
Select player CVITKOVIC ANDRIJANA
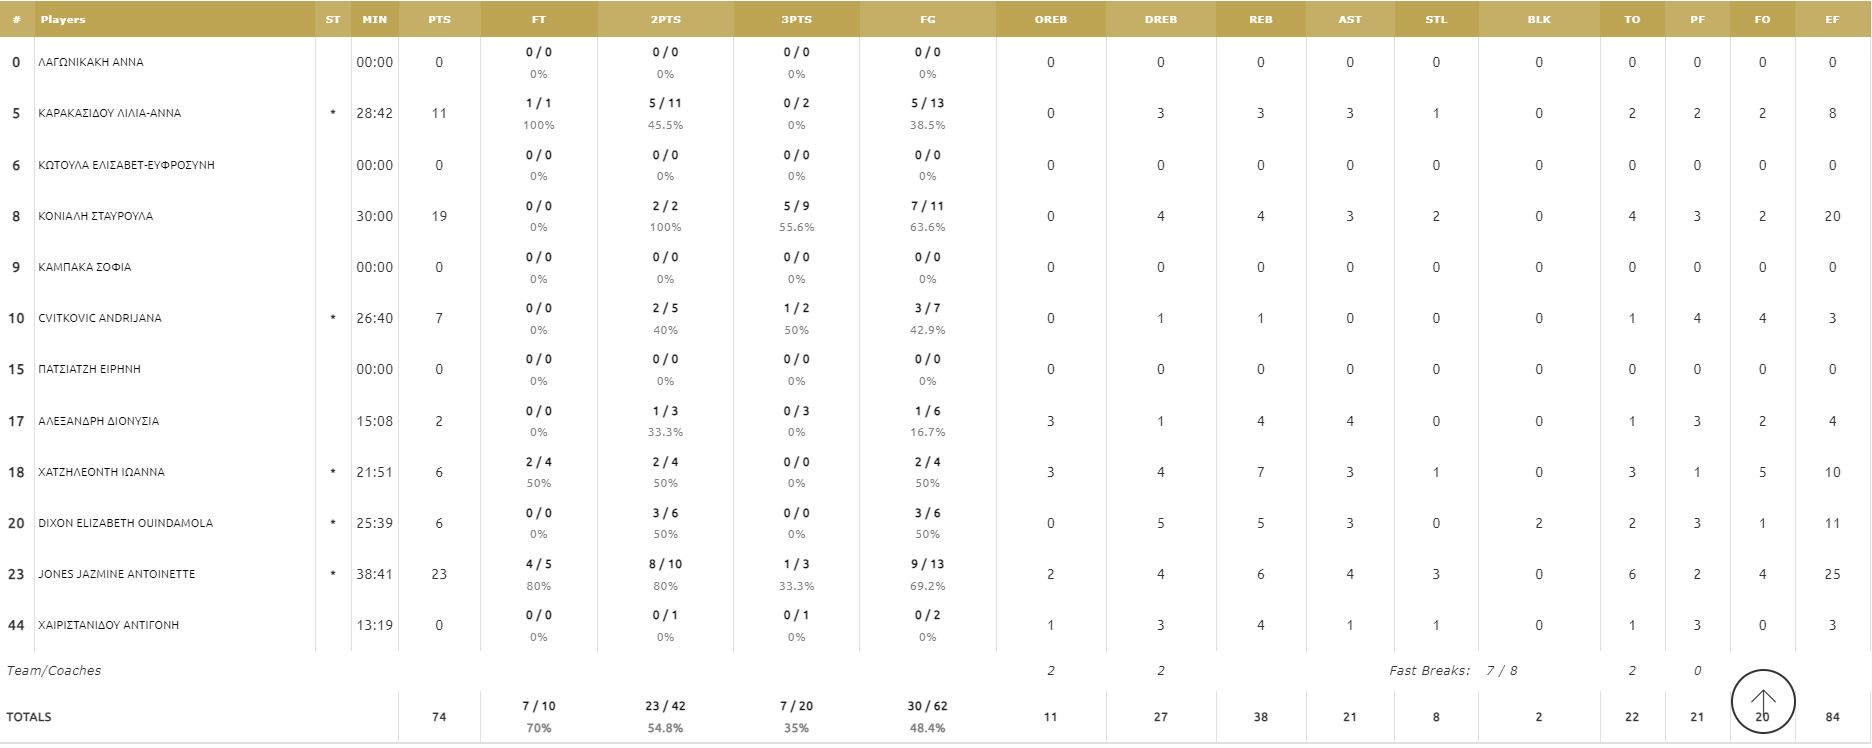pyautogui.click(x=100, y=318)
